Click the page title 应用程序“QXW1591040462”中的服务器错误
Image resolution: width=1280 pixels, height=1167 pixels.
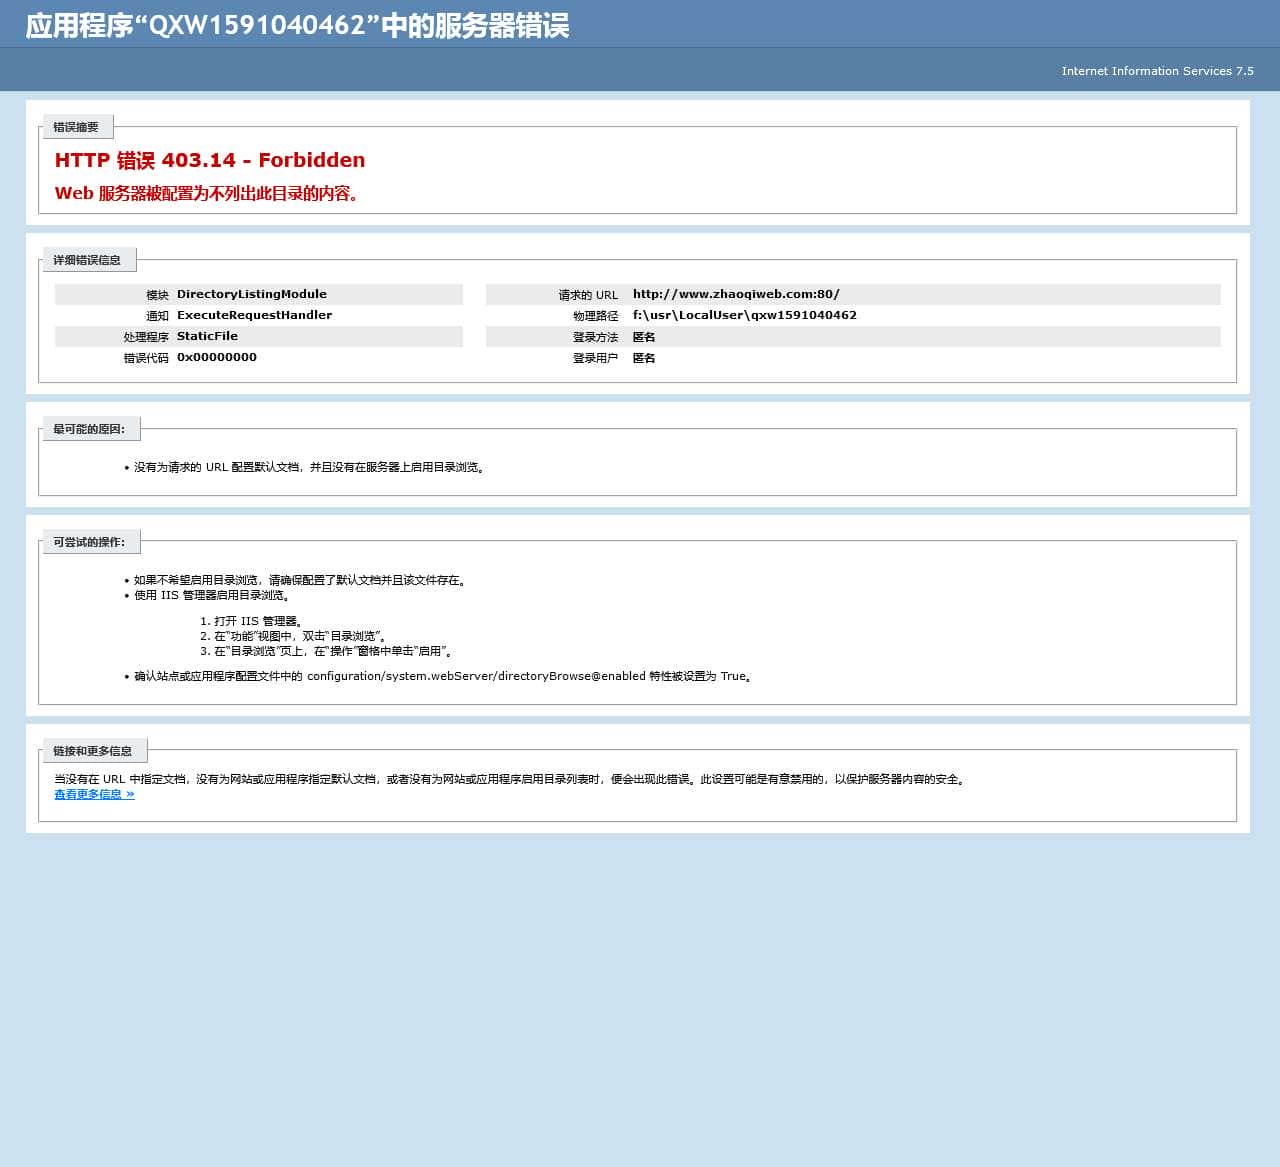tap(297, 25)
